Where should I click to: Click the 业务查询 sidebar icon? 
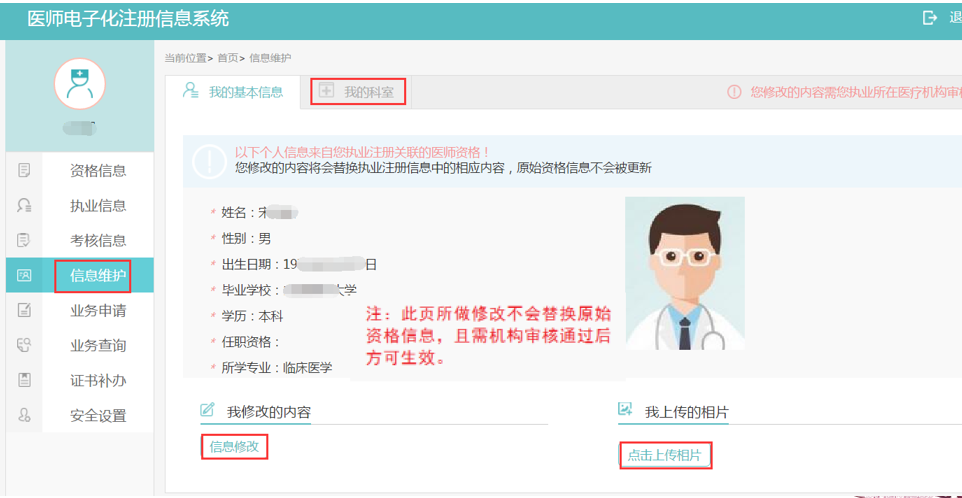25,345
